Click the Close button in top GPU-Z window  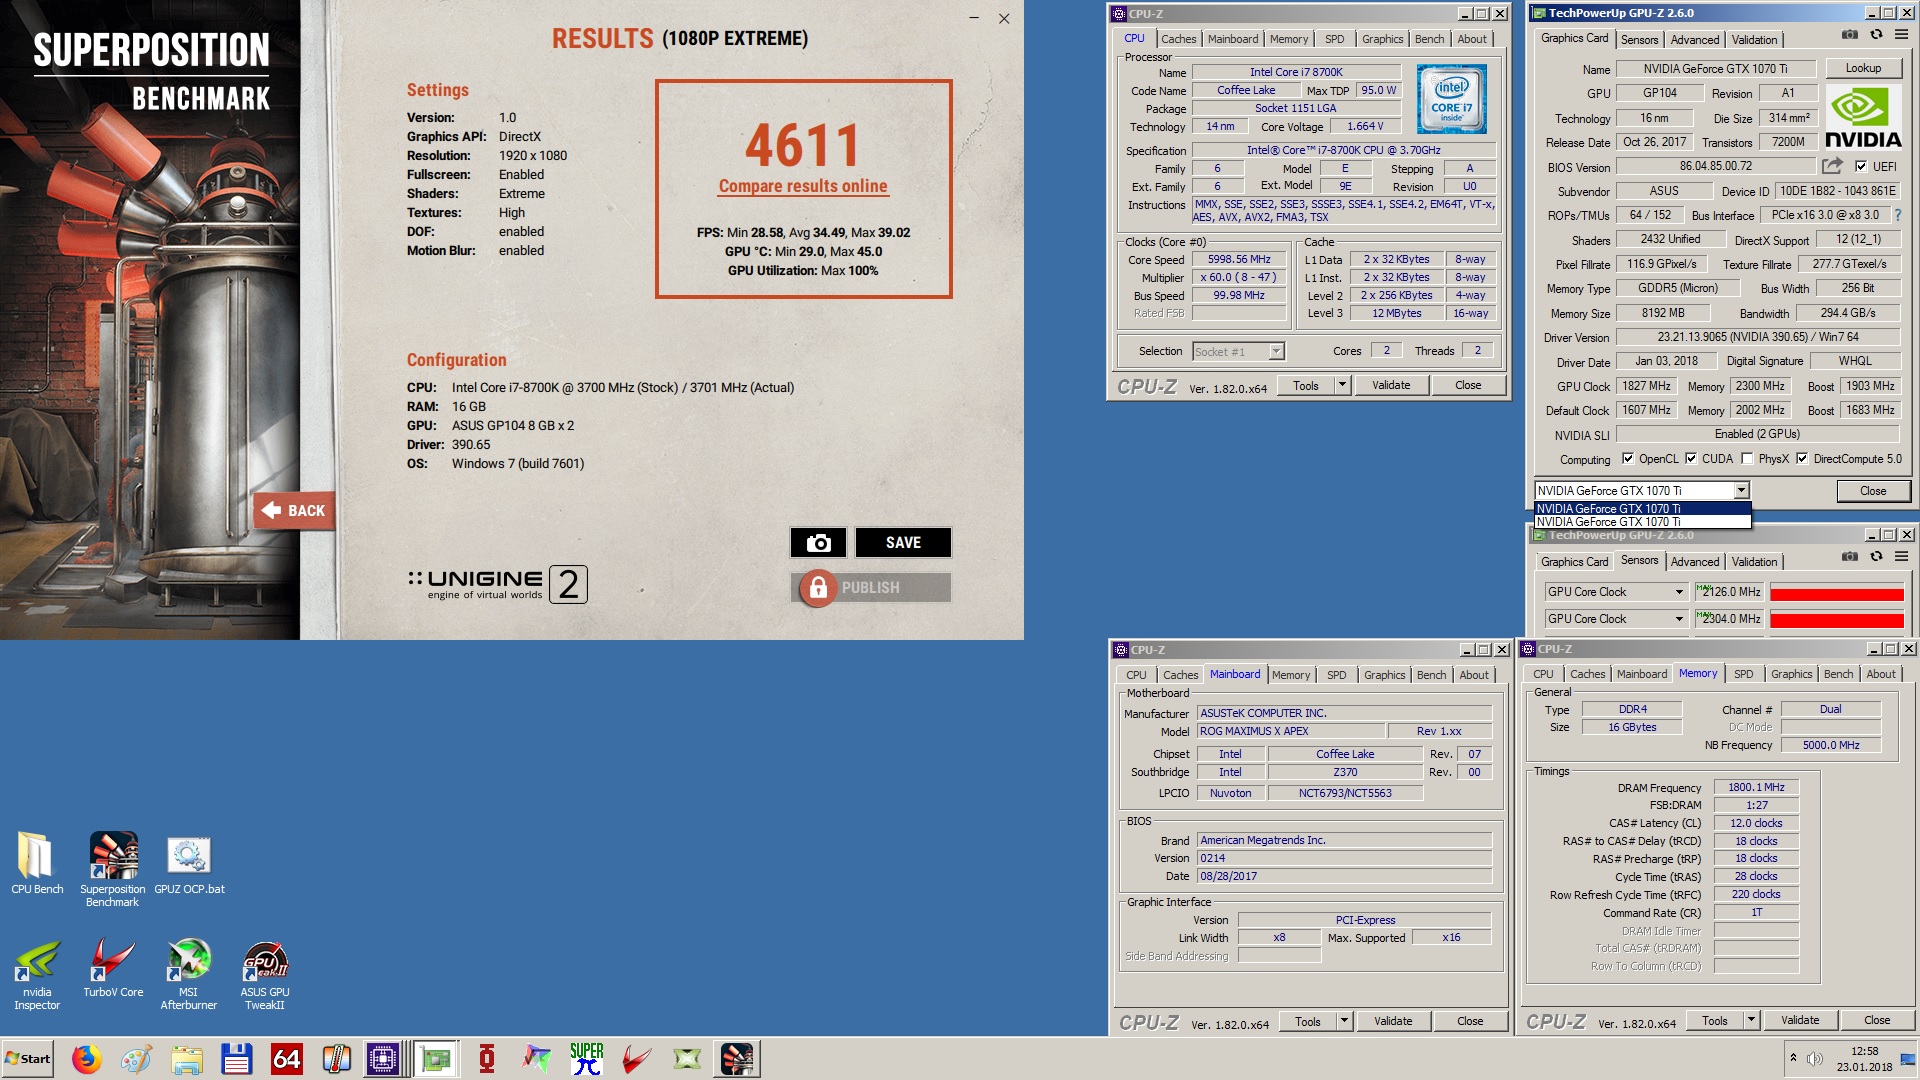[x=1873, y=491]
